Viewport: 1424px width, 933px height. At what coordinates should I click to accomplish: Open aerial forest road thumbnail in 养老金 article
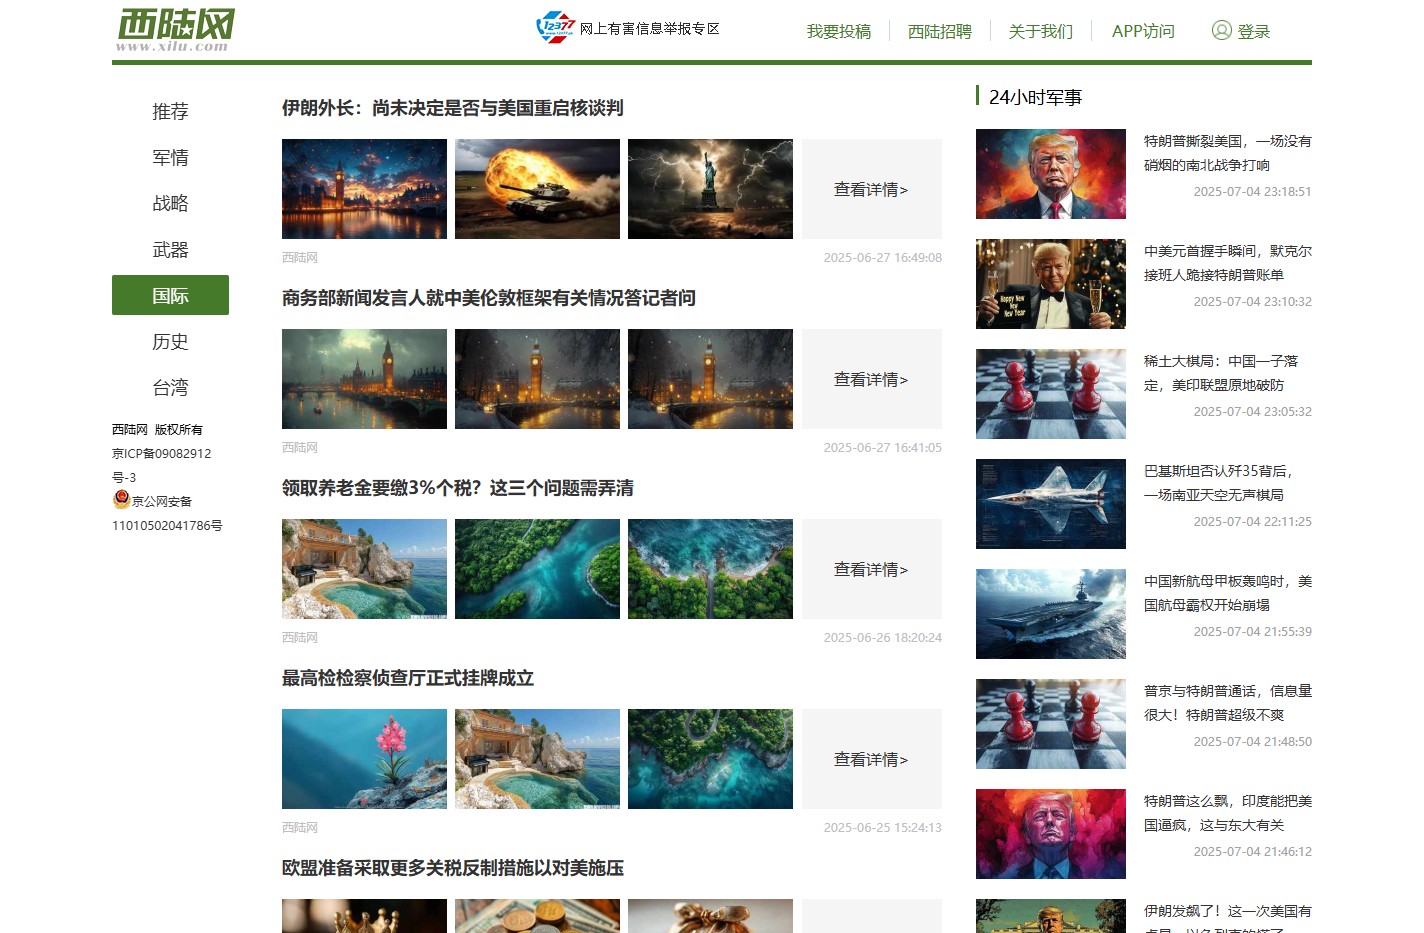[710, 569]
